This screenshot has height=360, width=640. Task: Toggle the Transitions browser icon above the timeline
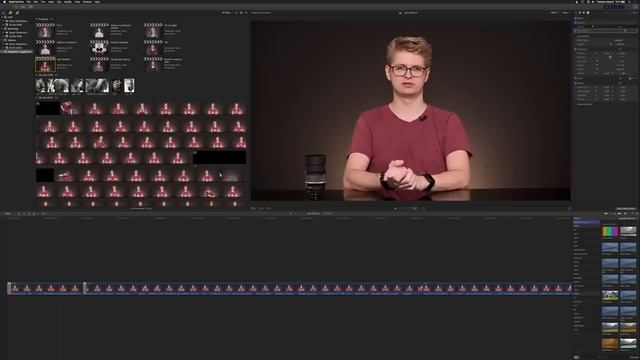tap(637, 213)
